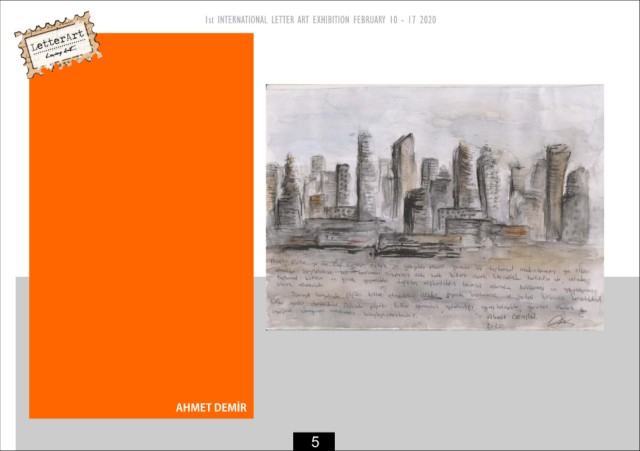Click the AHMET DEMİR artist name
Image resolution: width=640 pixels, height=451 pixels.
coord(211,407)
